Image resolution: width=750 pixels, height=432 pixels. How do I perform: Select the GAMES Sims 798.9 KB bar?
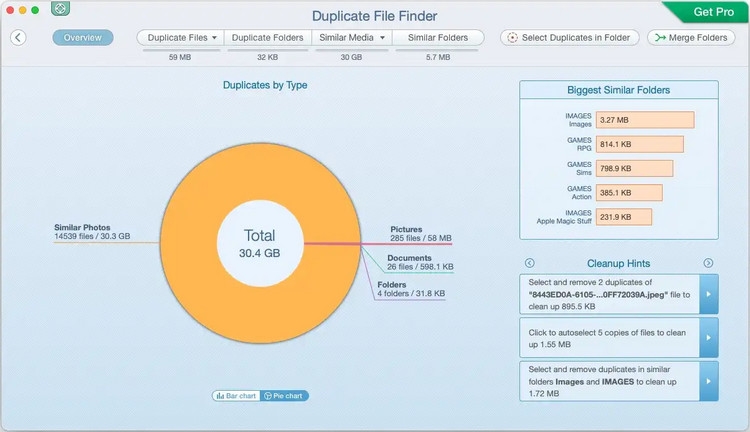[634, 168]
